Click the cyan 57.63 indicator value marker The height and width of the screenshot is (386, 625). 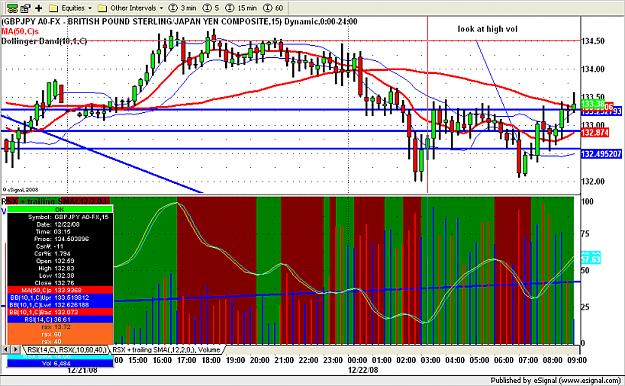click(591, 259)
